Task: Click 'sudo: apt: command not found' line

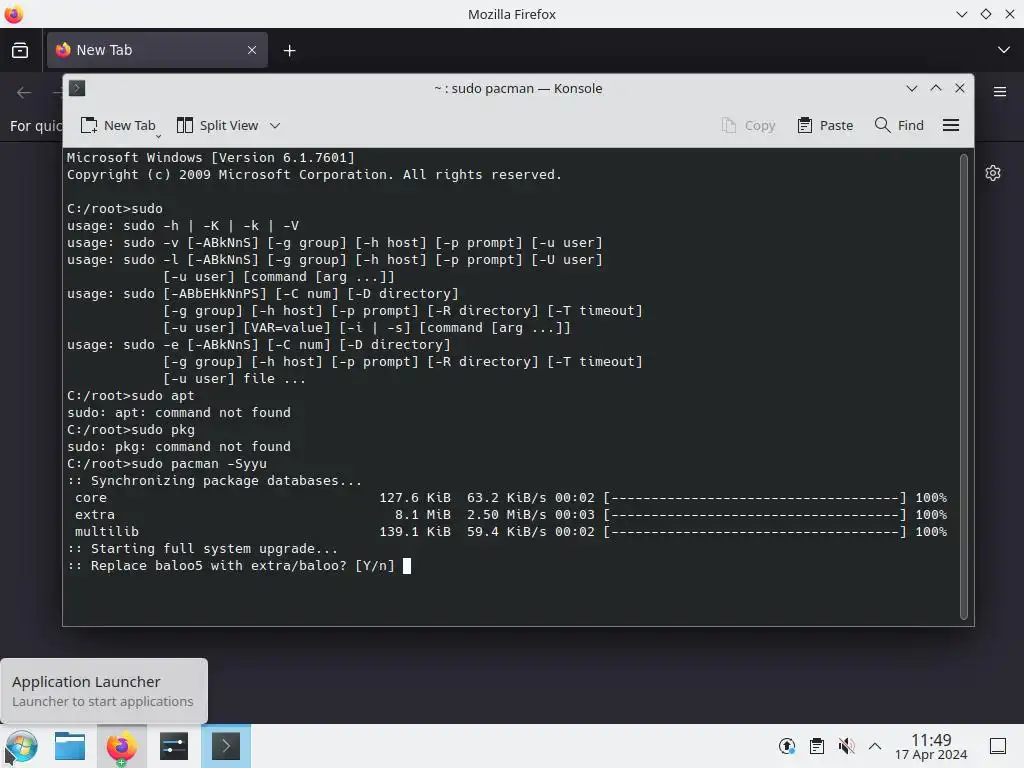Action: coord(179,413)
